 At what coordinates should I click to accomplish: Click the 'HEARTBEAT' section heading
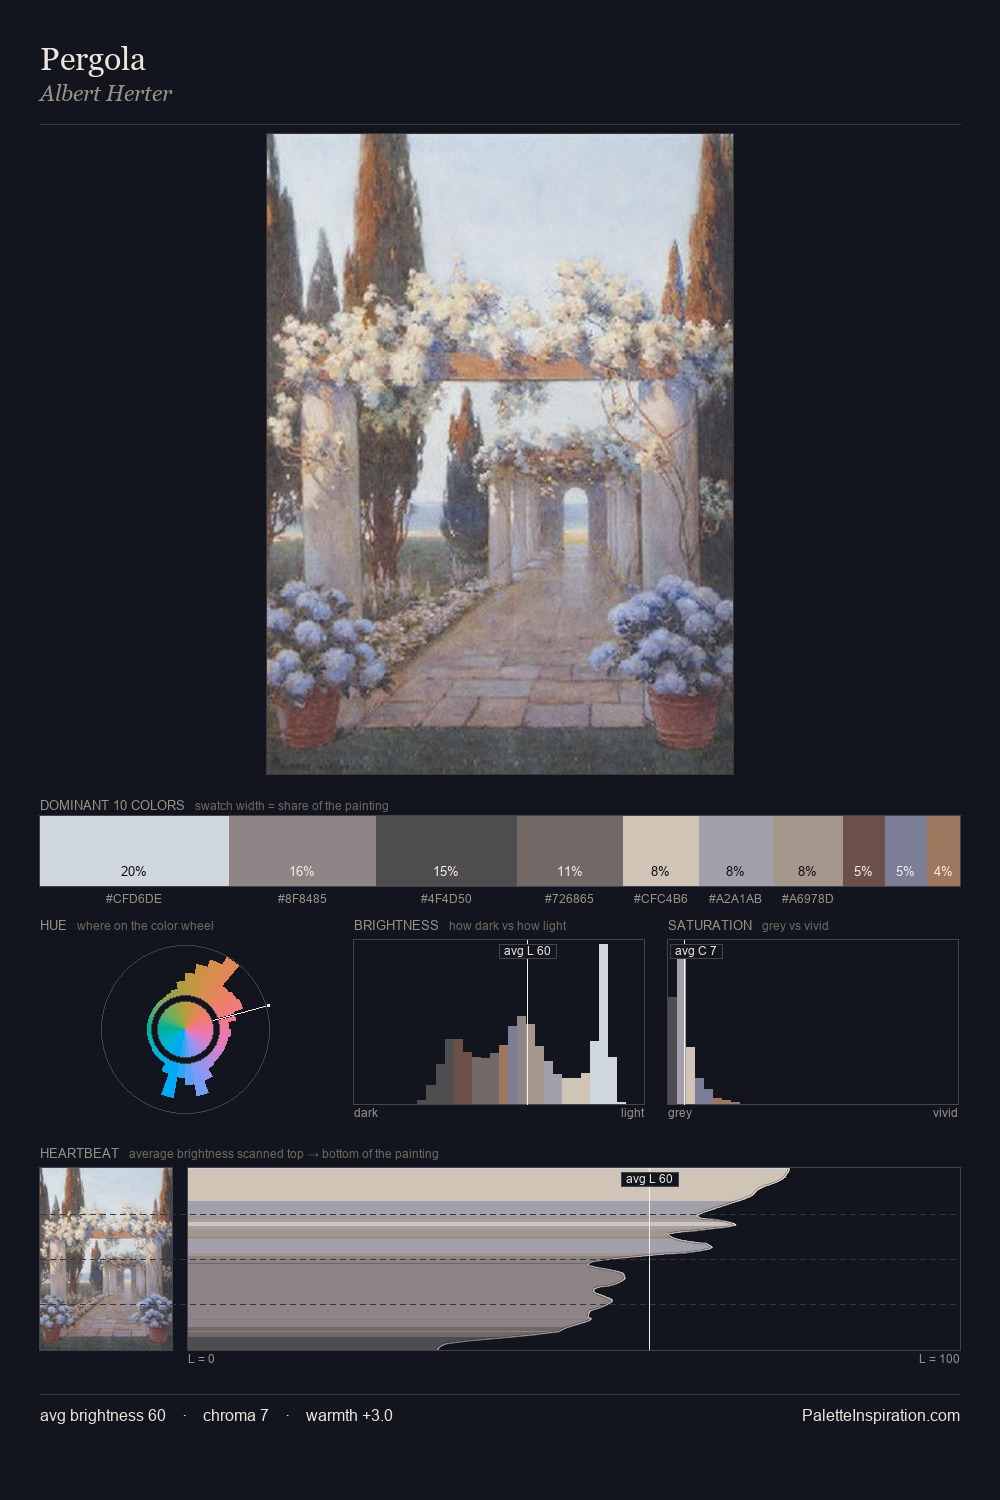(79, 1153)
